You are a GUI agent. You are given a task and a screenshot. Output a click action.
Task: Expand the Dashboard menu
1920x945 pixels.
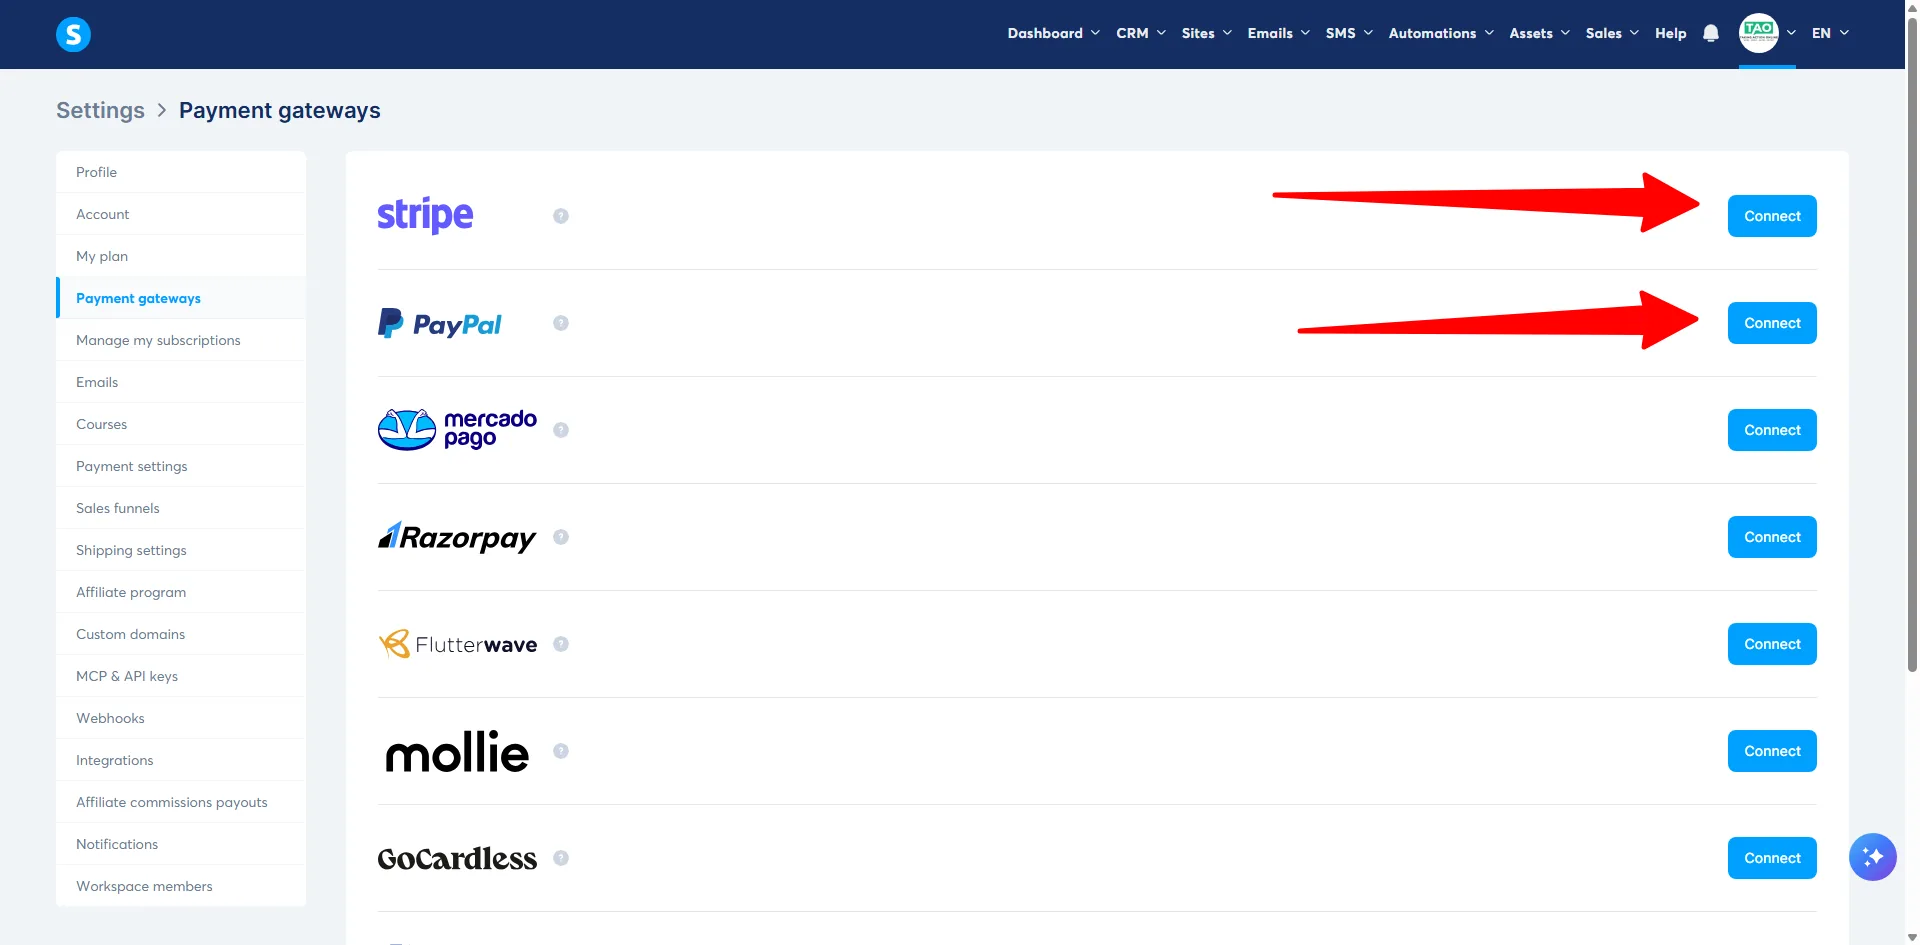pos(1053,33)
